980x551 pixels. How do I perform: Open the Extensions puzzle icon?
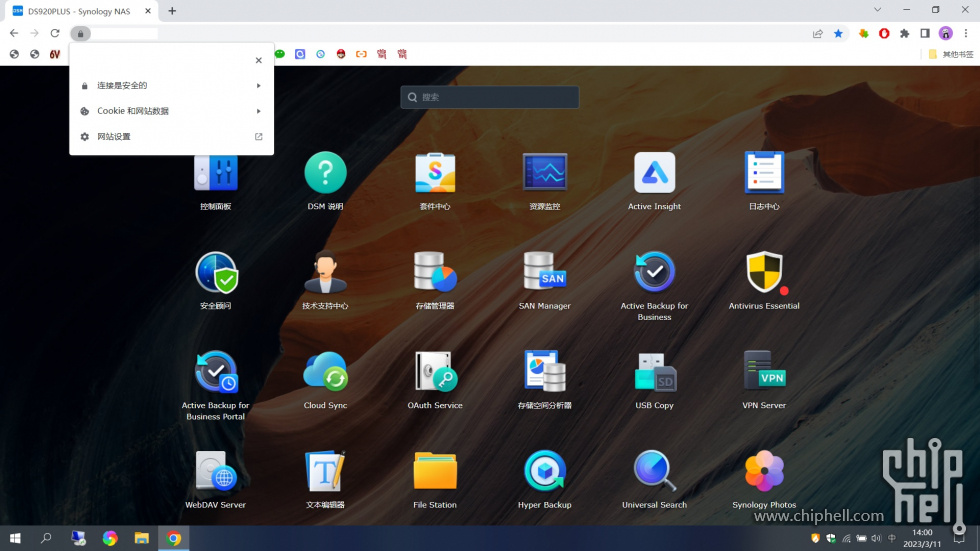coord(904,34)
